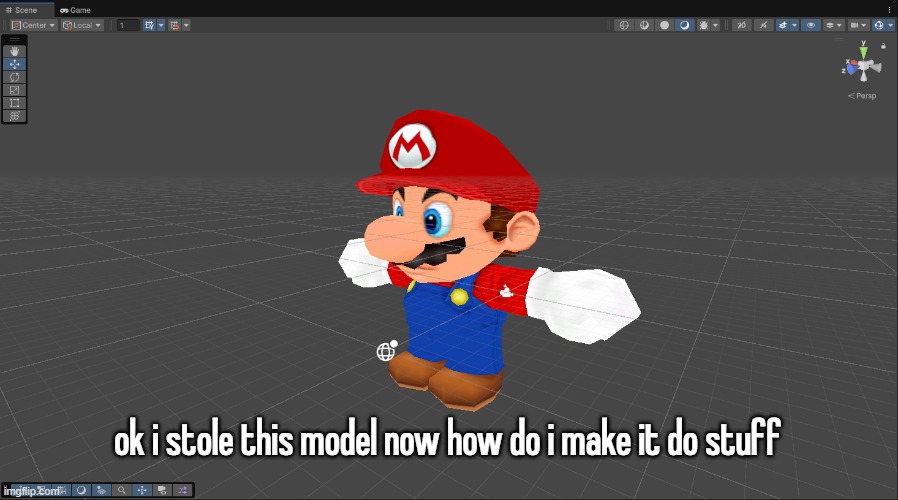Click the globe gizmo near Mario's feet
The height and width of the screenshot is (500, 898).
pos(387,351)
